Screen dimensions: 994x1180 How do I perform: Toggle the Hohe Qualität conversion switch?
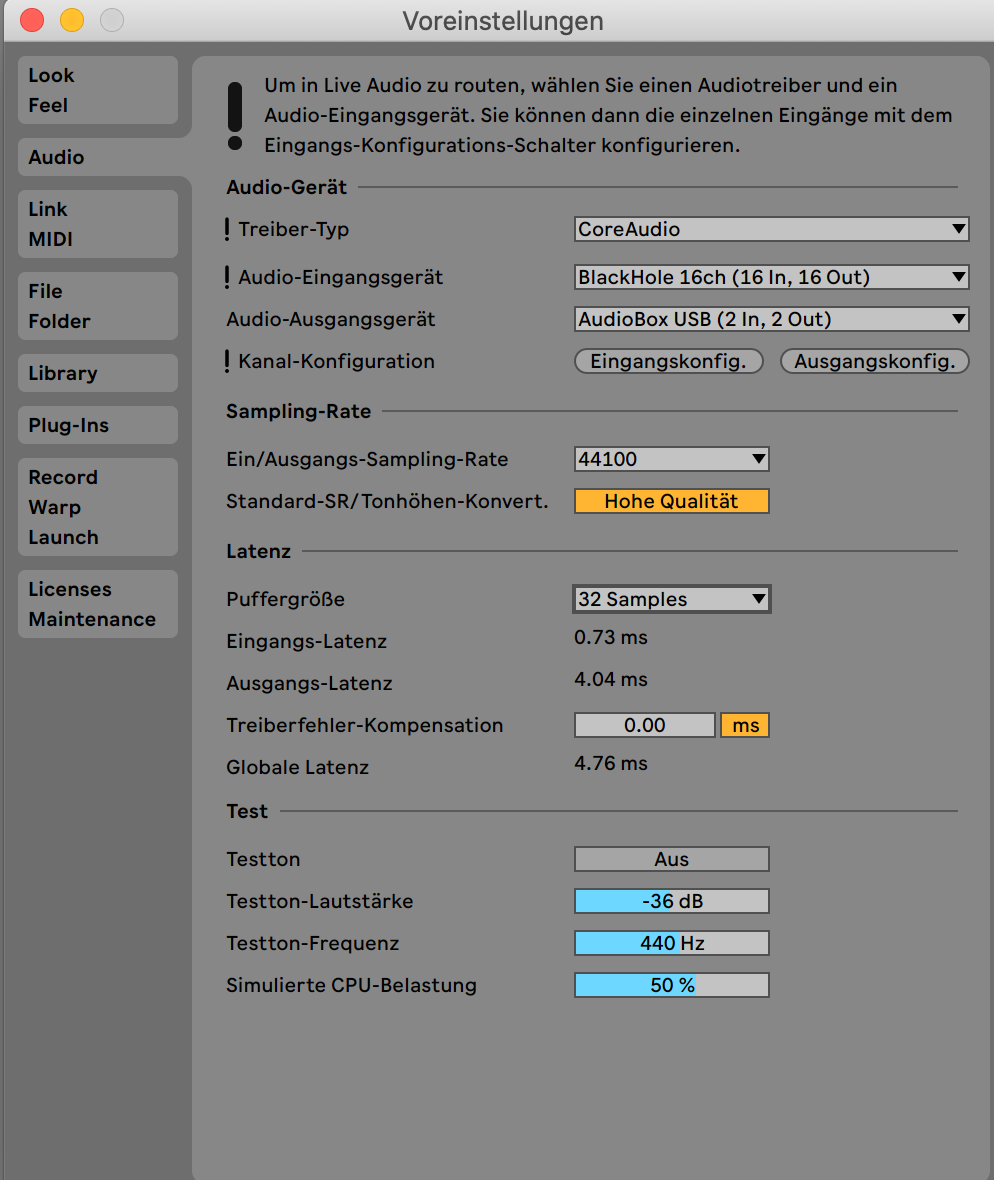671,501
